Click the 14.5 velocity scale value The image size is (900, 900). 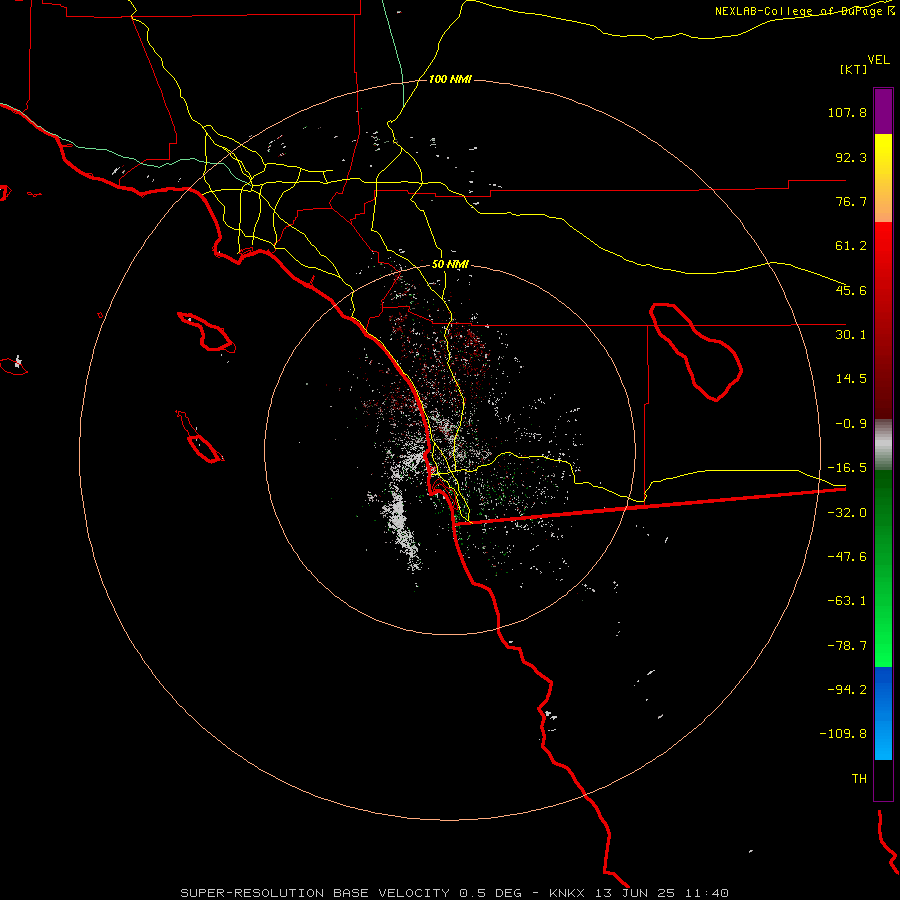point(851,379)
